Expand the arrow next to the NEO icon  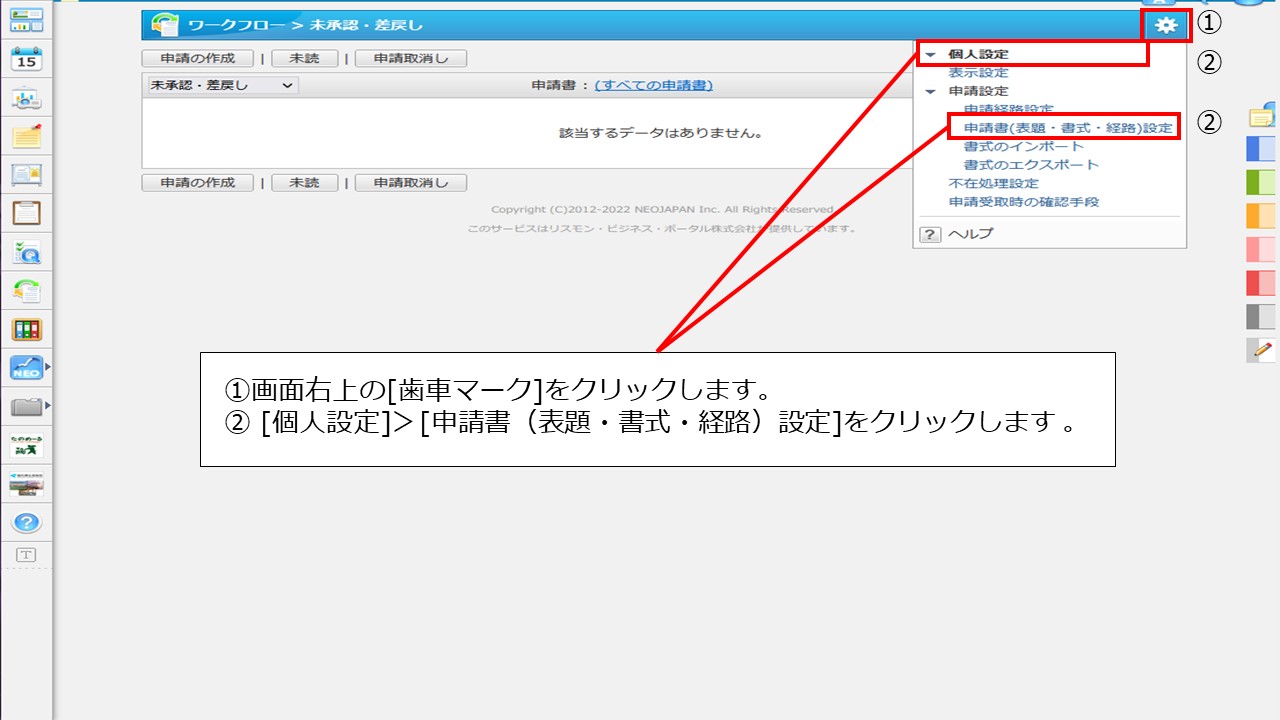coord(47,368)
